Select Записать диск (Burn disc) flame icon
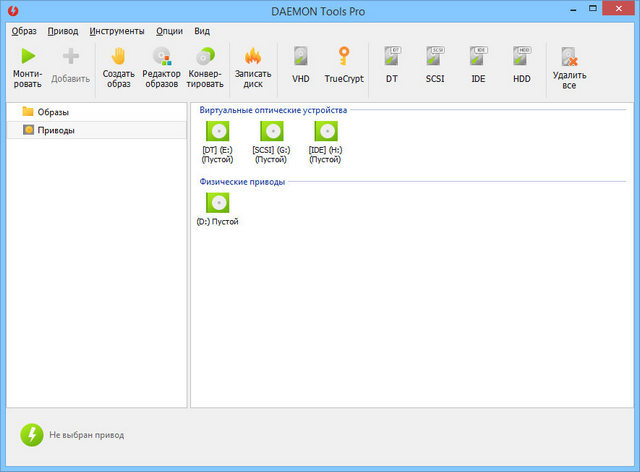The height and width of the screenshot is (472, 640). tap(253, 57)
